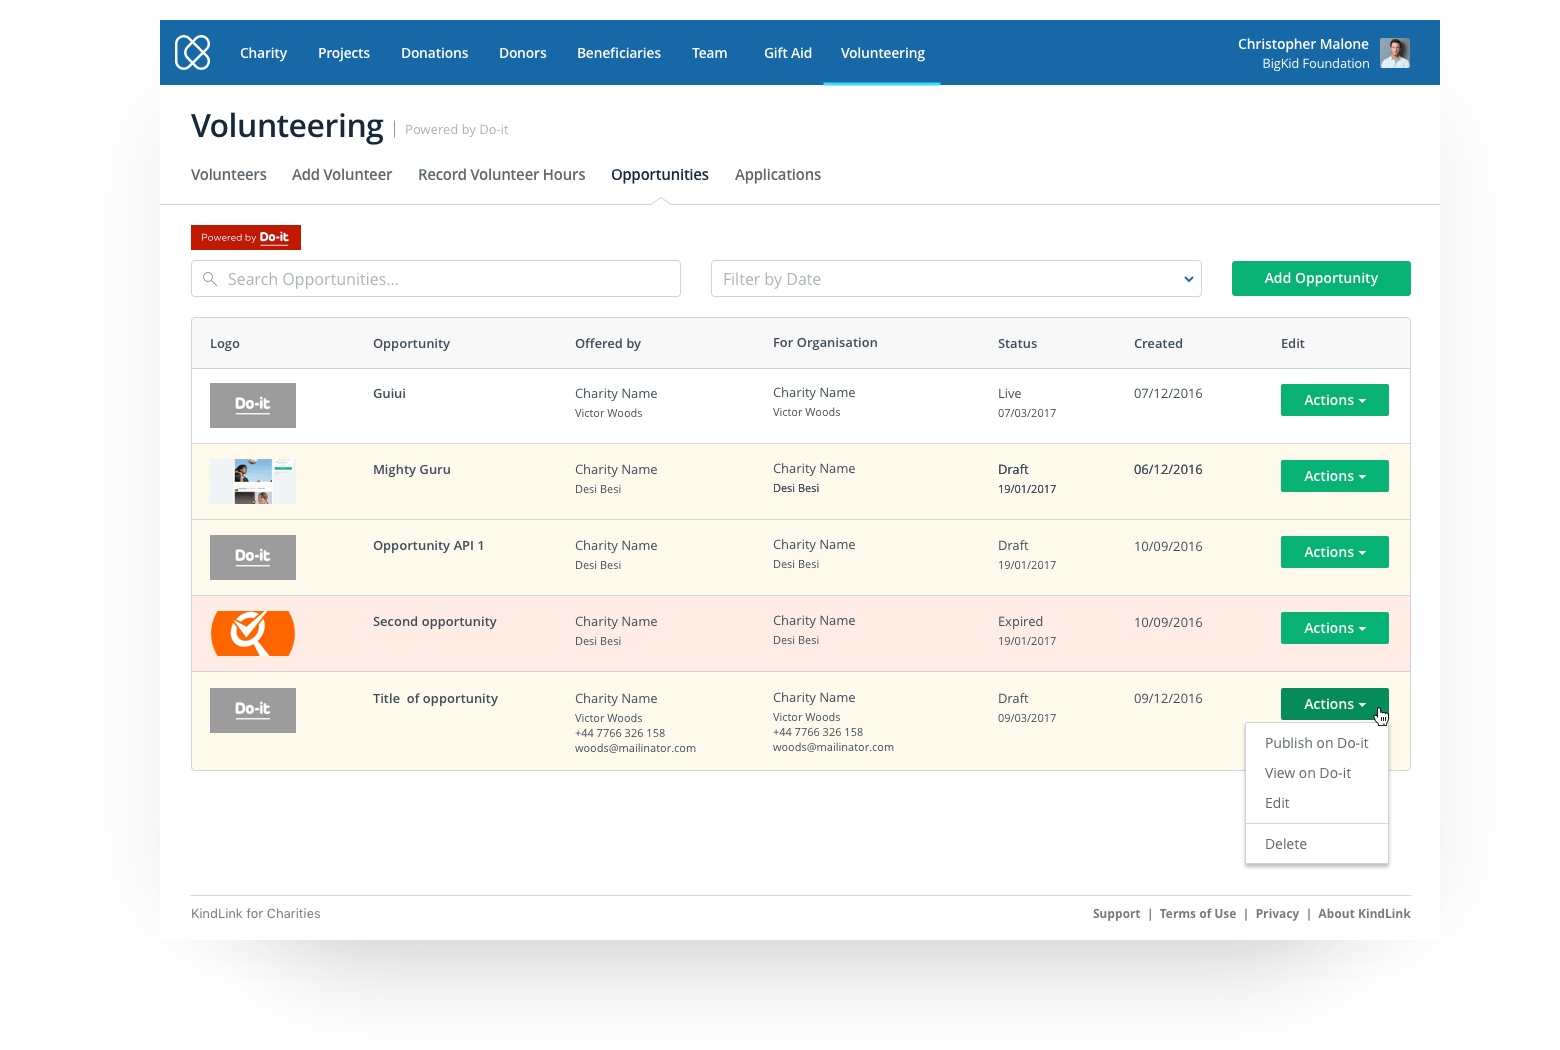This screenshot has width=1560, height=1050.
Task: Click the For Organisation column header
Action: pyautogui.click(x=825, y=342)
